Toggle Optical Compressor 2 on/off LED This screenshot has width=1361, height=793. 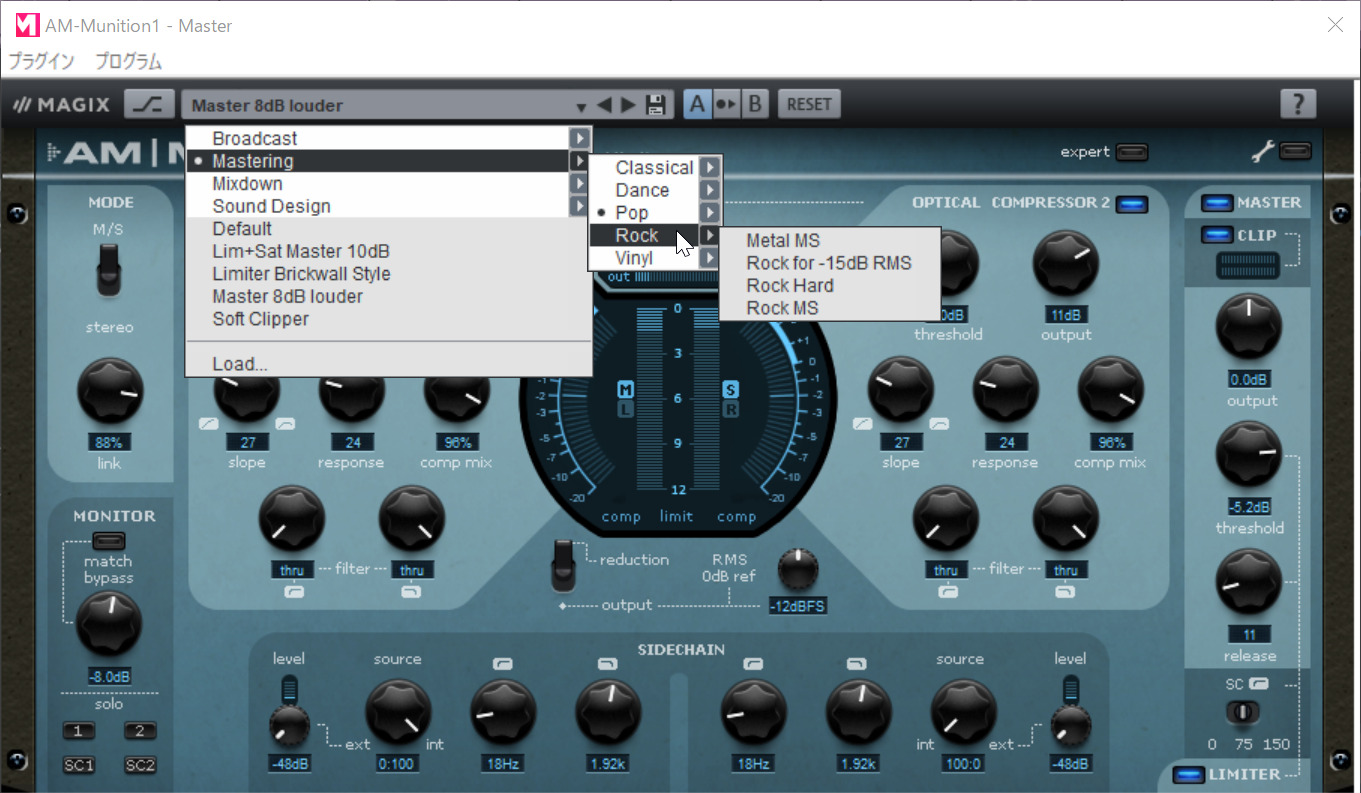tap(1132, 204)
